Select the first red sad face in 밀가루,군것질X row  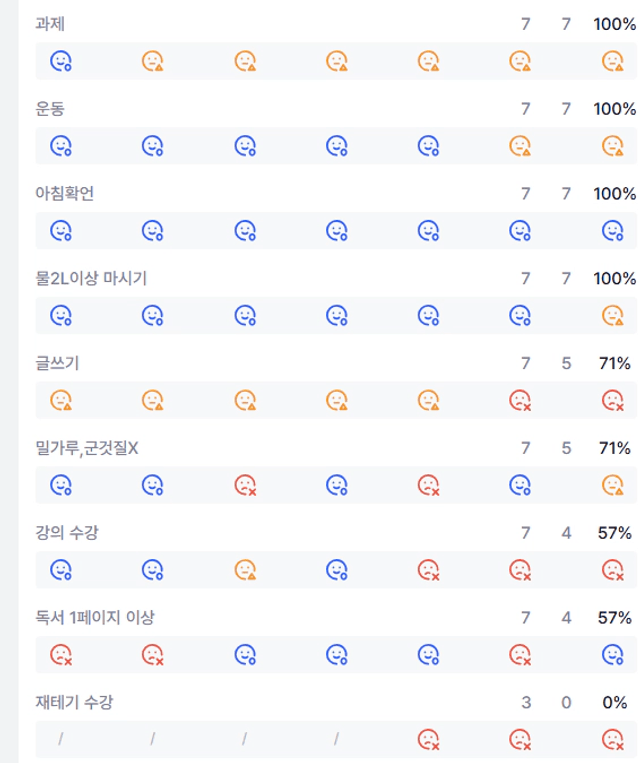245,485
